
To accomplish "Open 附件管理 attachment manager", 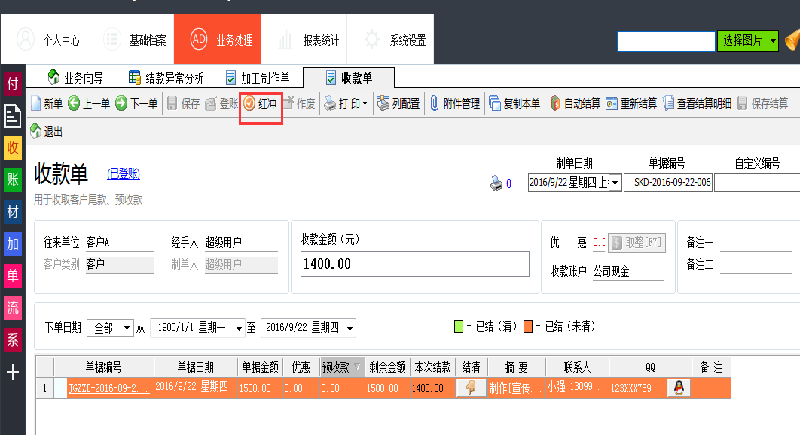I will [x=454, y=103].
